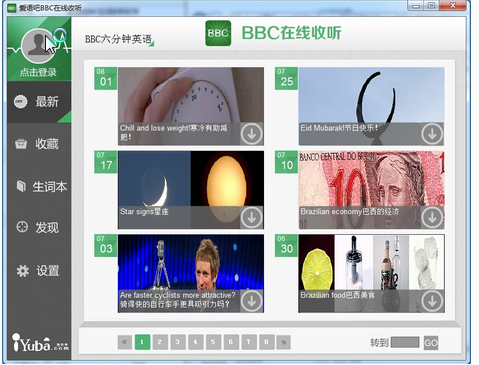Click the 07/17 date badge
479x365 pixels.
pyautogui.click(x=106, y=162)
